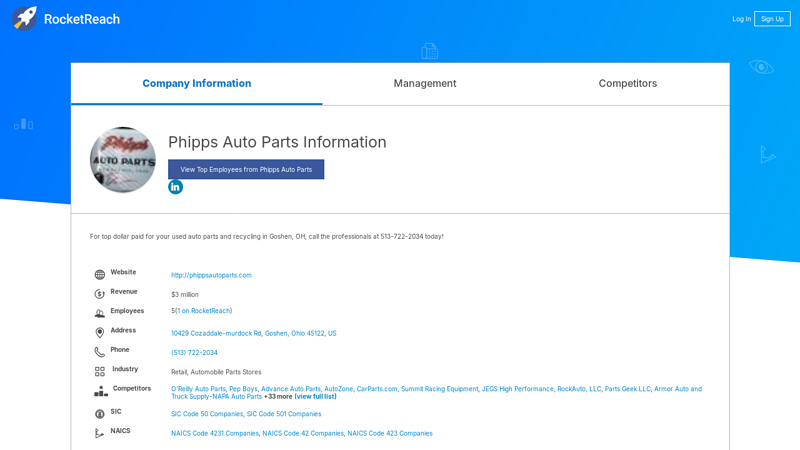Click the Sign Up button
800x450 pixels.
[772, 19]
